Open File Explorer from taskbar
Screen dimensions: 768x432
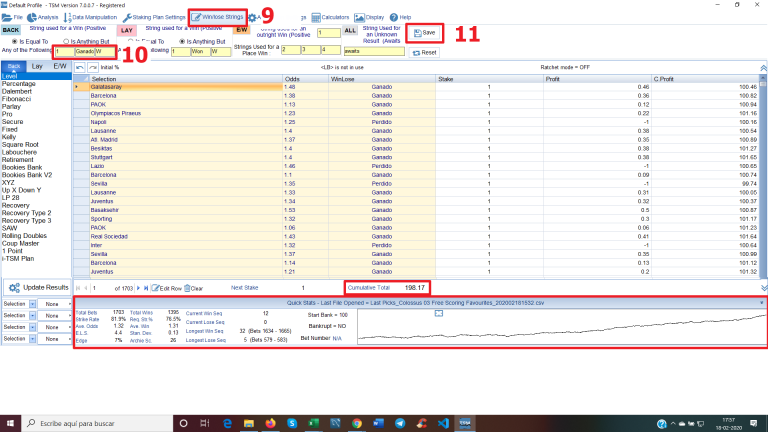pos(249,423)
